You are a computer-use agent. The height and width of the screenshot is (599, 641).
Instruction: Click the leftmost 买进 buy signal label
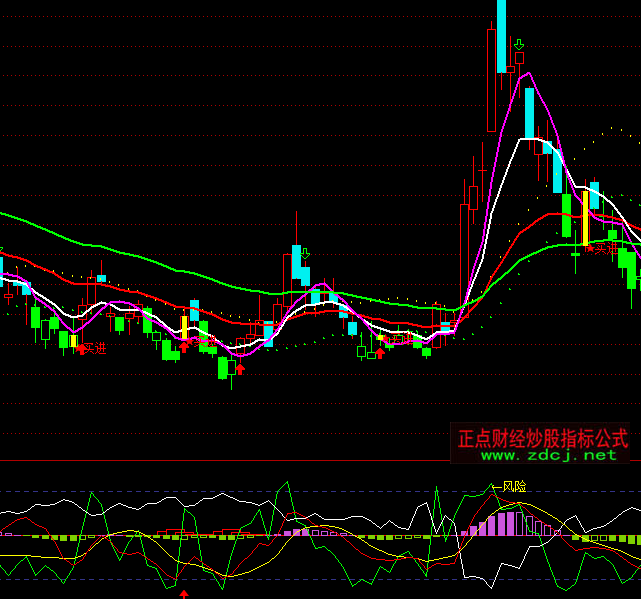[x=92, y=348]
